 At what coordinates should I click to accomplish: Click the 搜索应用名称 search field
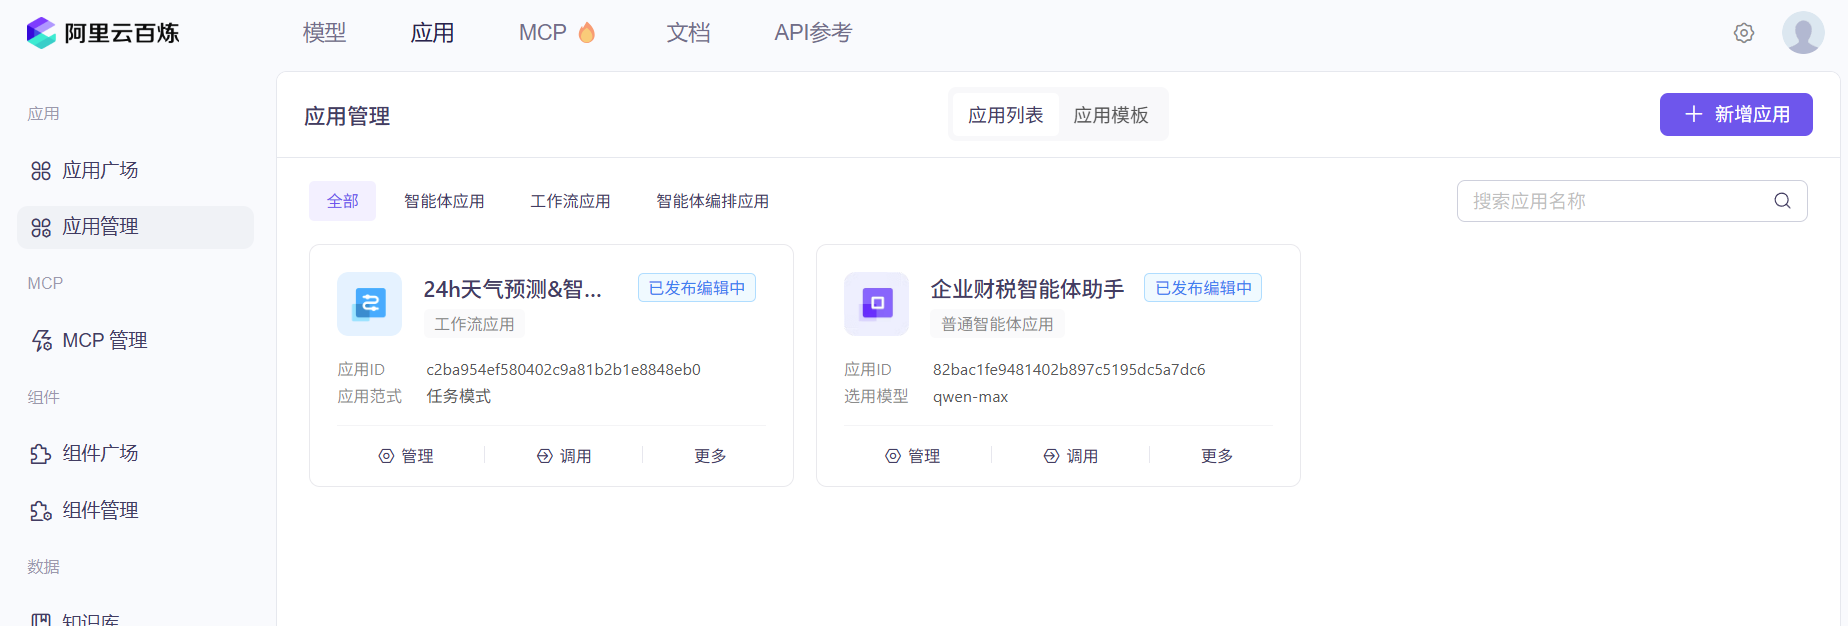(x=1632, y=201)
